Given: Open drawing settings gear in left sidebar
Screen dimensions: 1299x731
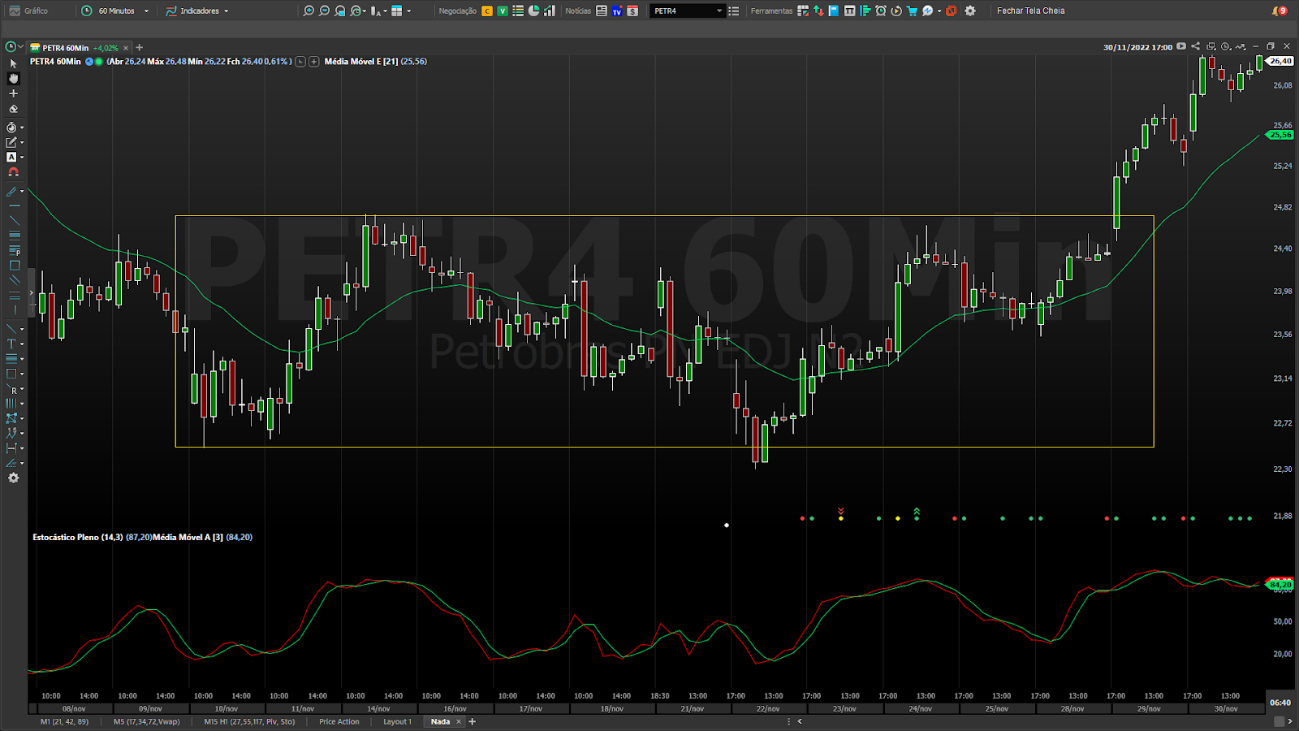Looking at the screenshot, I should pos(13,478).
